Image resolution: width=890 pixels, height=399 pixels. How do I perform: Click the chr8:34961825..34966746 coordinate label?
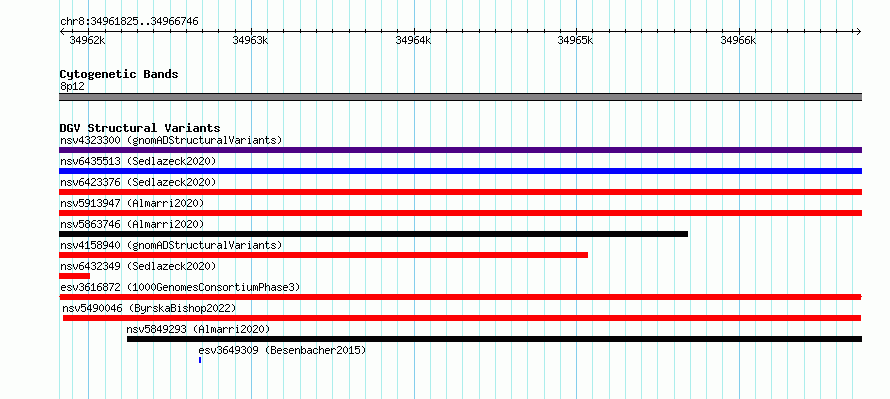pos(129,22)
